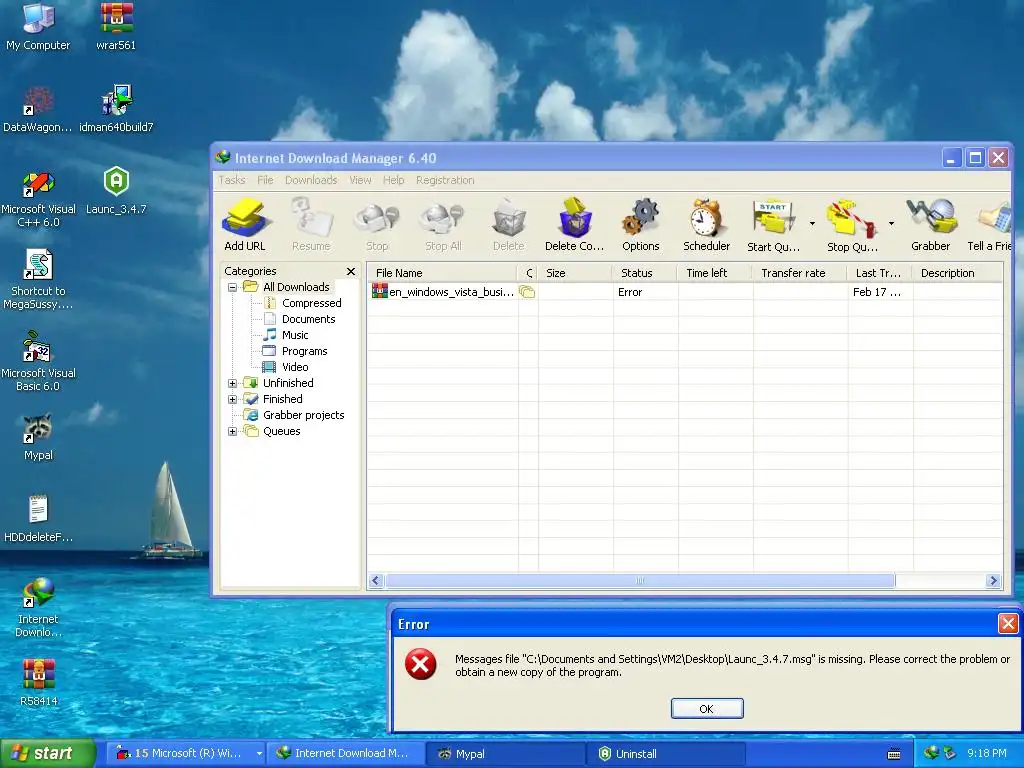This screenshot has width=1024, height=768.
Task: Click the Stop toolbar icon
Action: [377, 225]
